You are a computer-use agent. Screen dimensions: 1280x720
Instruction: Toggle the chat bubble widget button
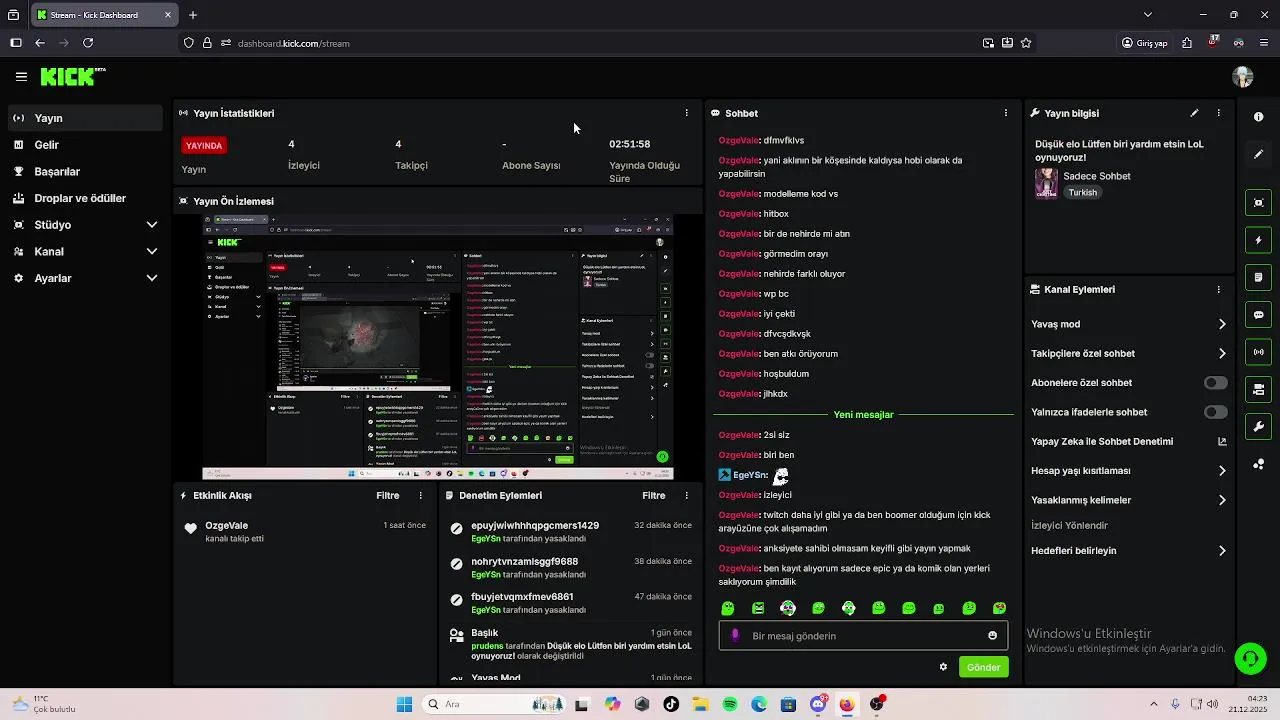pos(1258,315)
